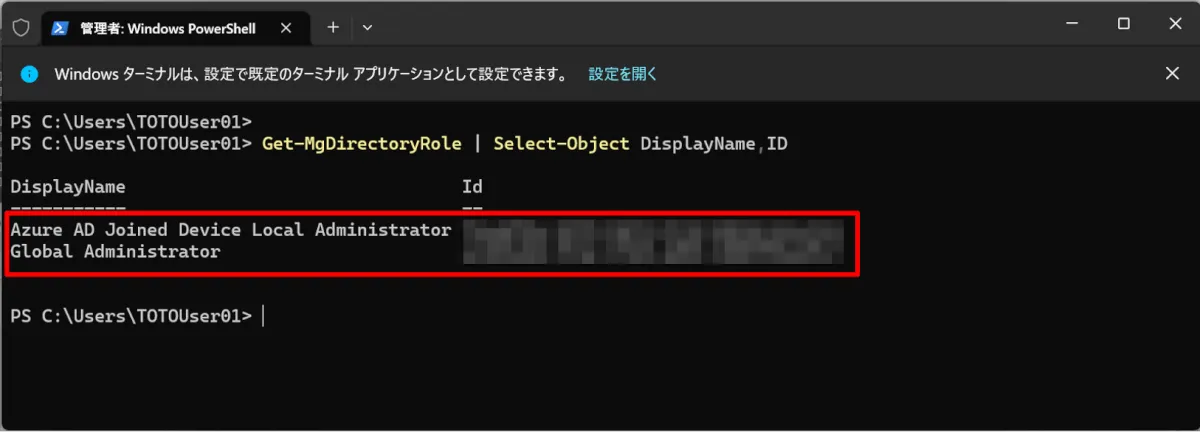
Task: Click the notification message about Windows ターミナル
Action: click(311, 74)
